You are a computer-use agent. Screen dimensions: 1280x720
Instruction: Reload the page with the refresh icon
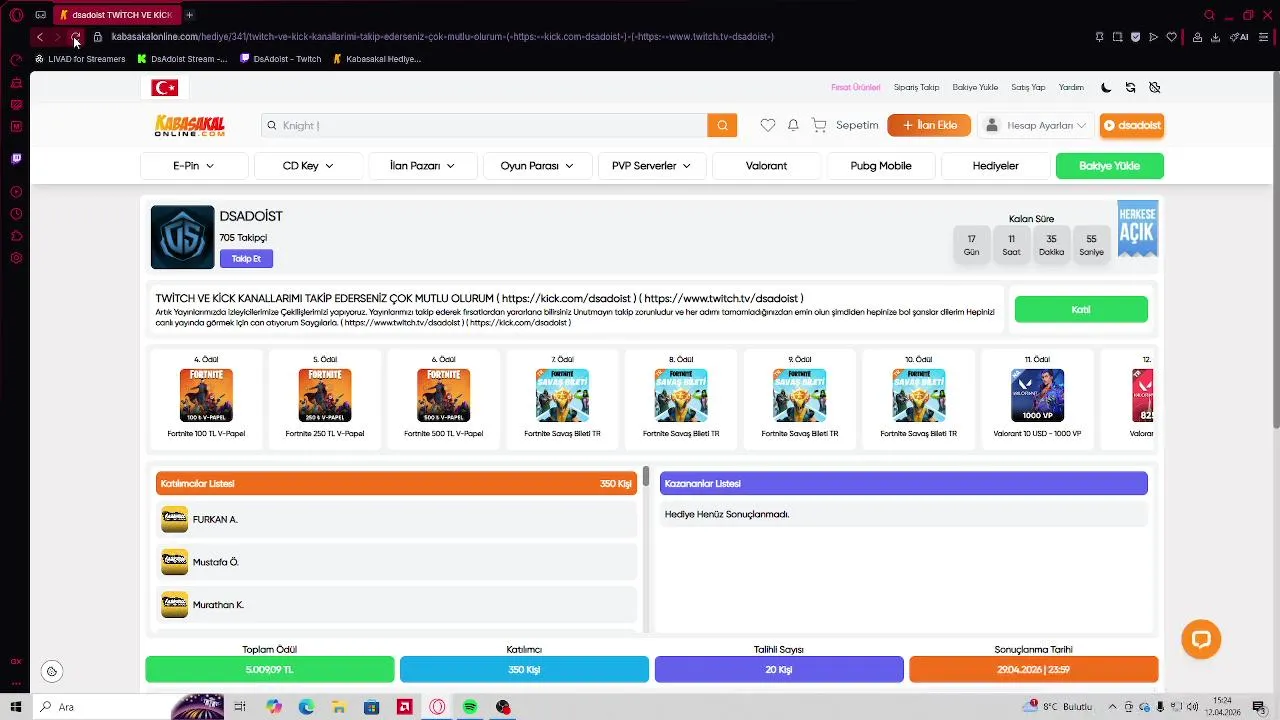tap(75, 37)
